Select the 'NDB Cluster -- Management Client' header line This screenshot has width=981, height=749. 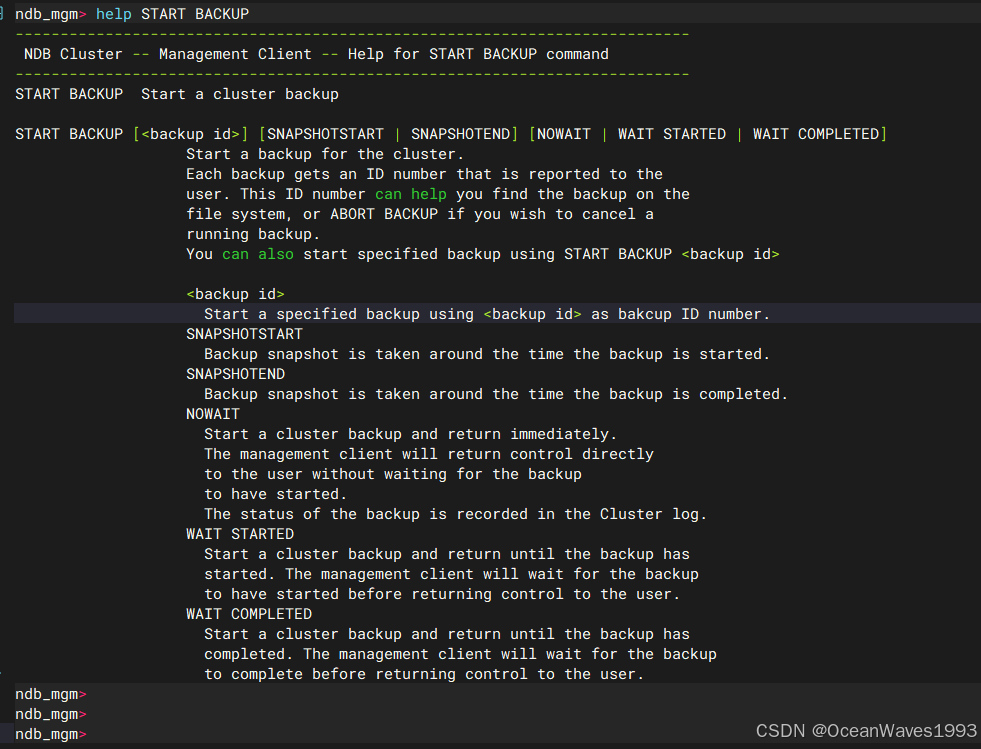[316, 54]
